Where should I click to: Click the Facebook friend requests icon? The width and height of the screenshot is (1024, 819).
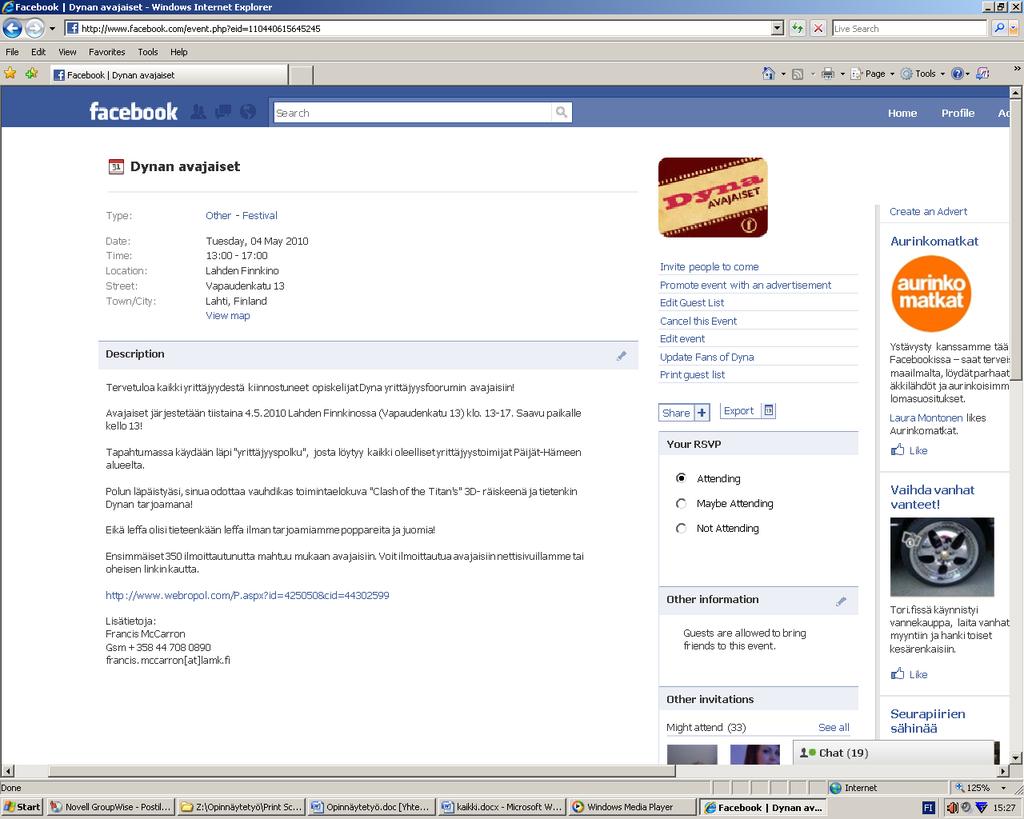pyautogui.click(x=199, y=112)
